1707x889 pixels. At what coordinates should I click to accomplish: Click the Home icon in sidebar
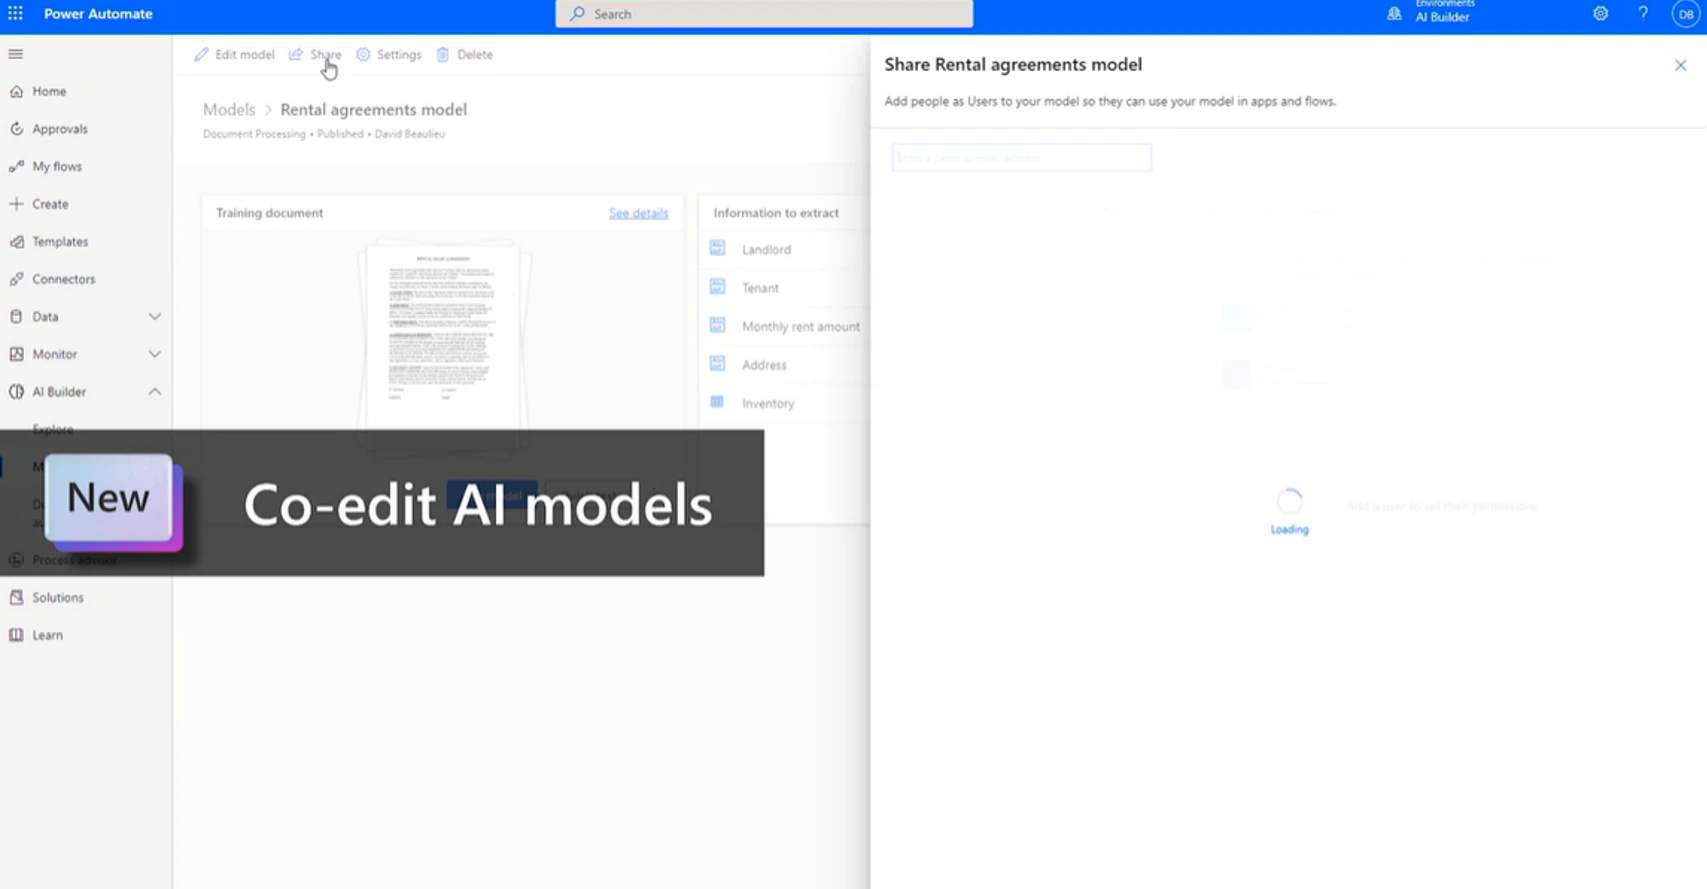tap(16, 91)
